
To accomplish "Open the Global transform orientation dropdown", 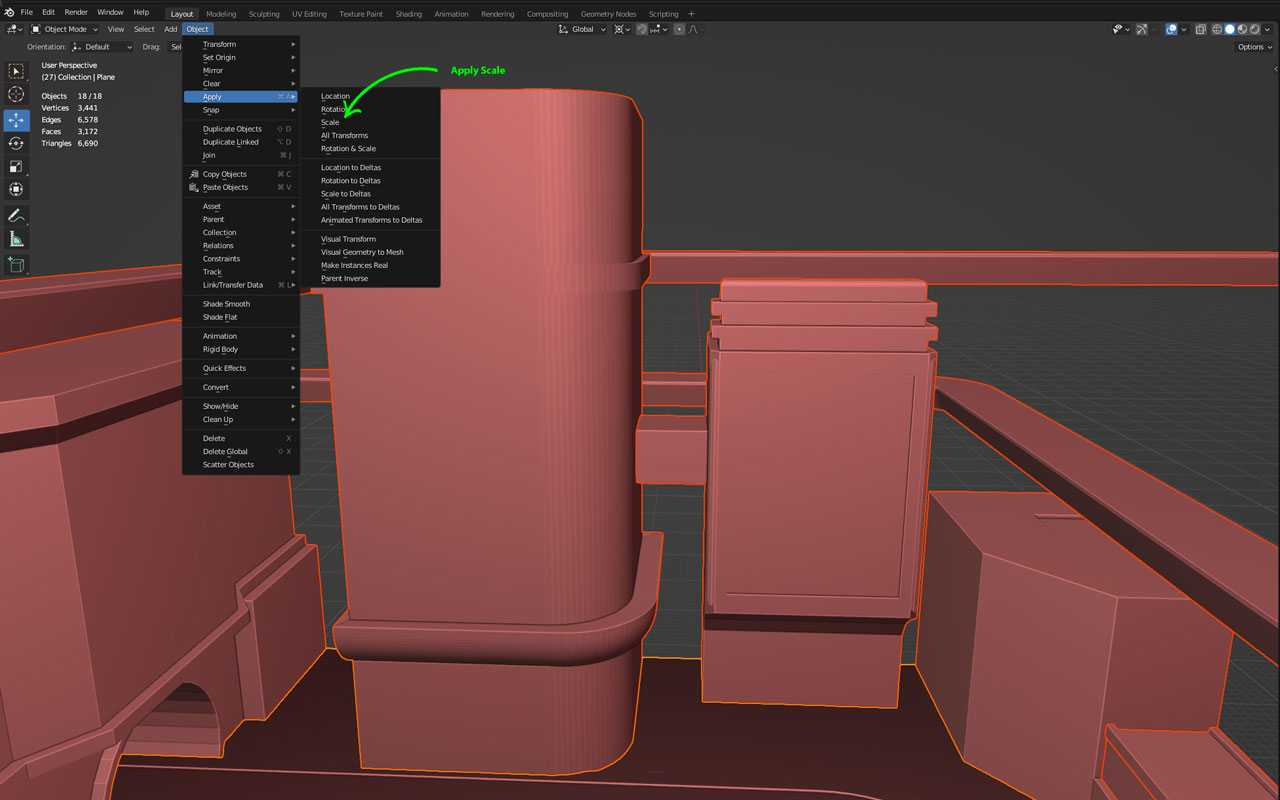I will pos(581,30).
